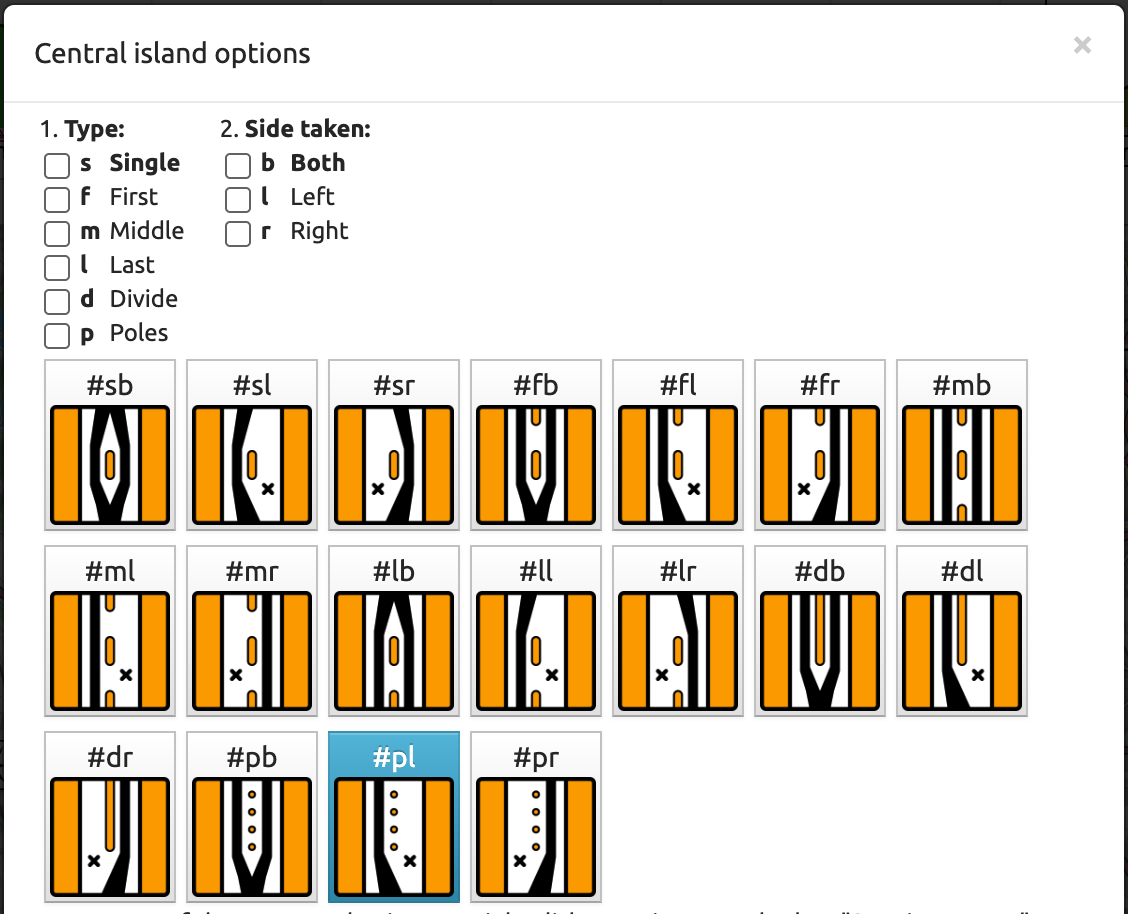
Task: Tick the Both side taken checkbox
Action: tap(238, 165)
